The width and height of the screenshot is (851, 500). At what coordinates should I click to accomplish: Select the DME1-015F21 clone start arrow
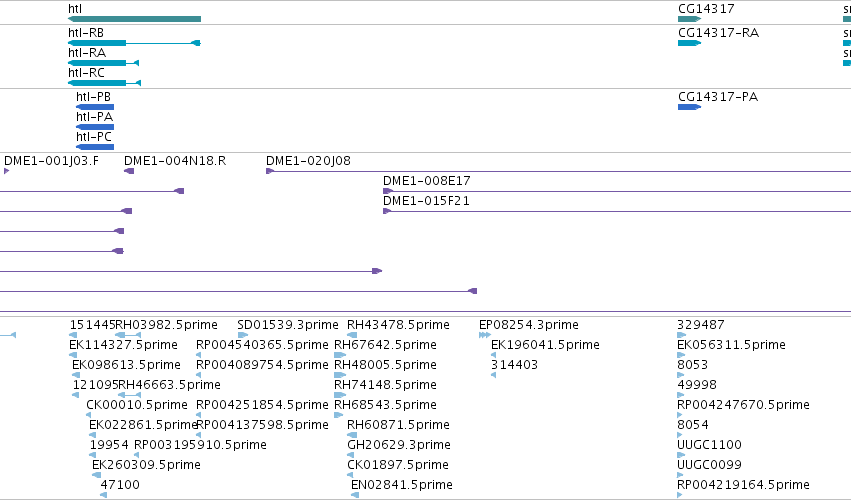[387, 211]
